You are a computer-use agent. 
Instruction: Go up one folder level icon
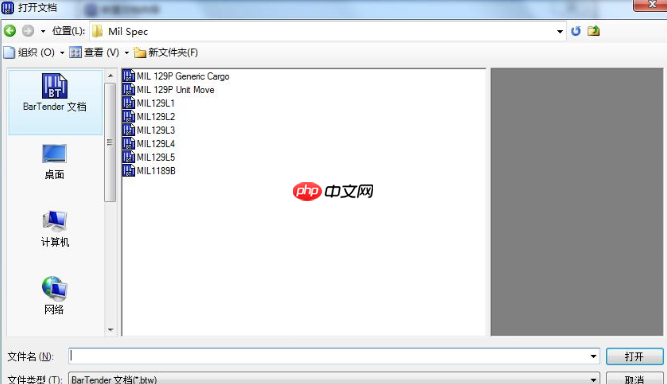(x=593, y=31)
